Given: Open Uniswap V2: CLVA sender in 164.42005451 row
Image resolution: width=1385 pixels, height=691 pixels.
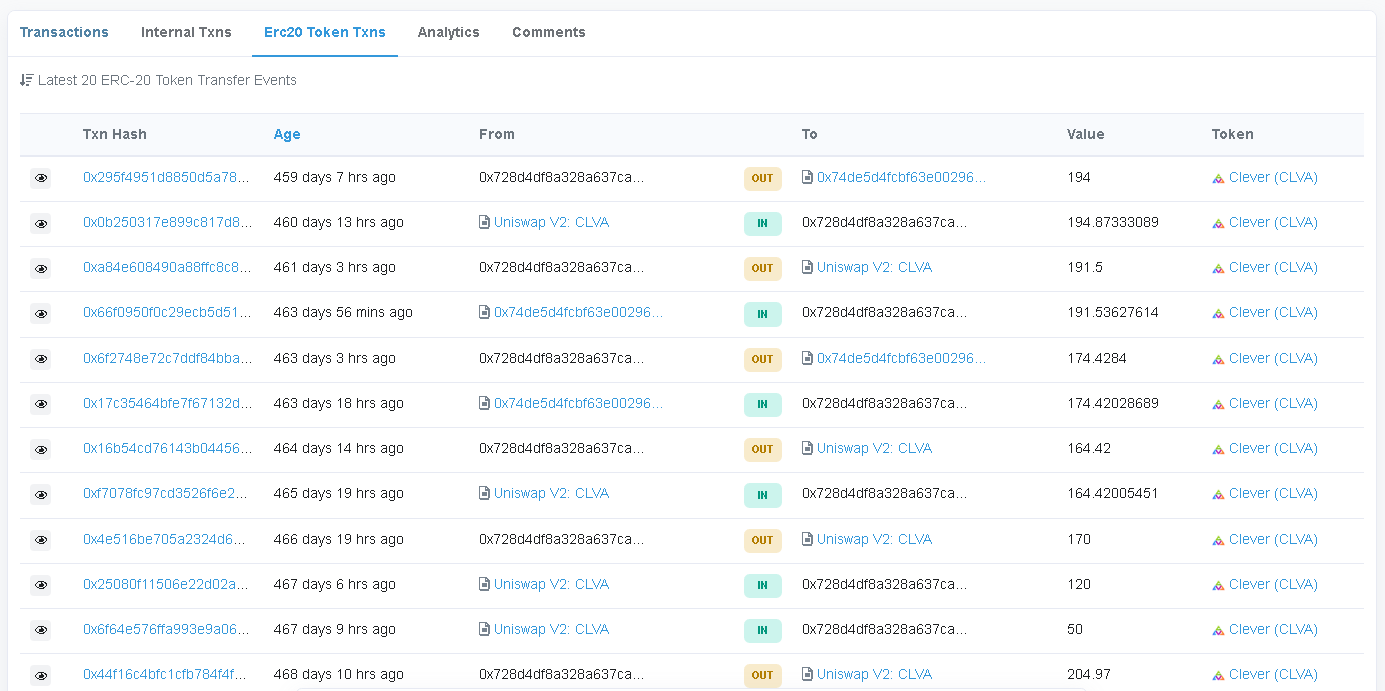Looking at the screenshot, I should click(x=551, y=493).
